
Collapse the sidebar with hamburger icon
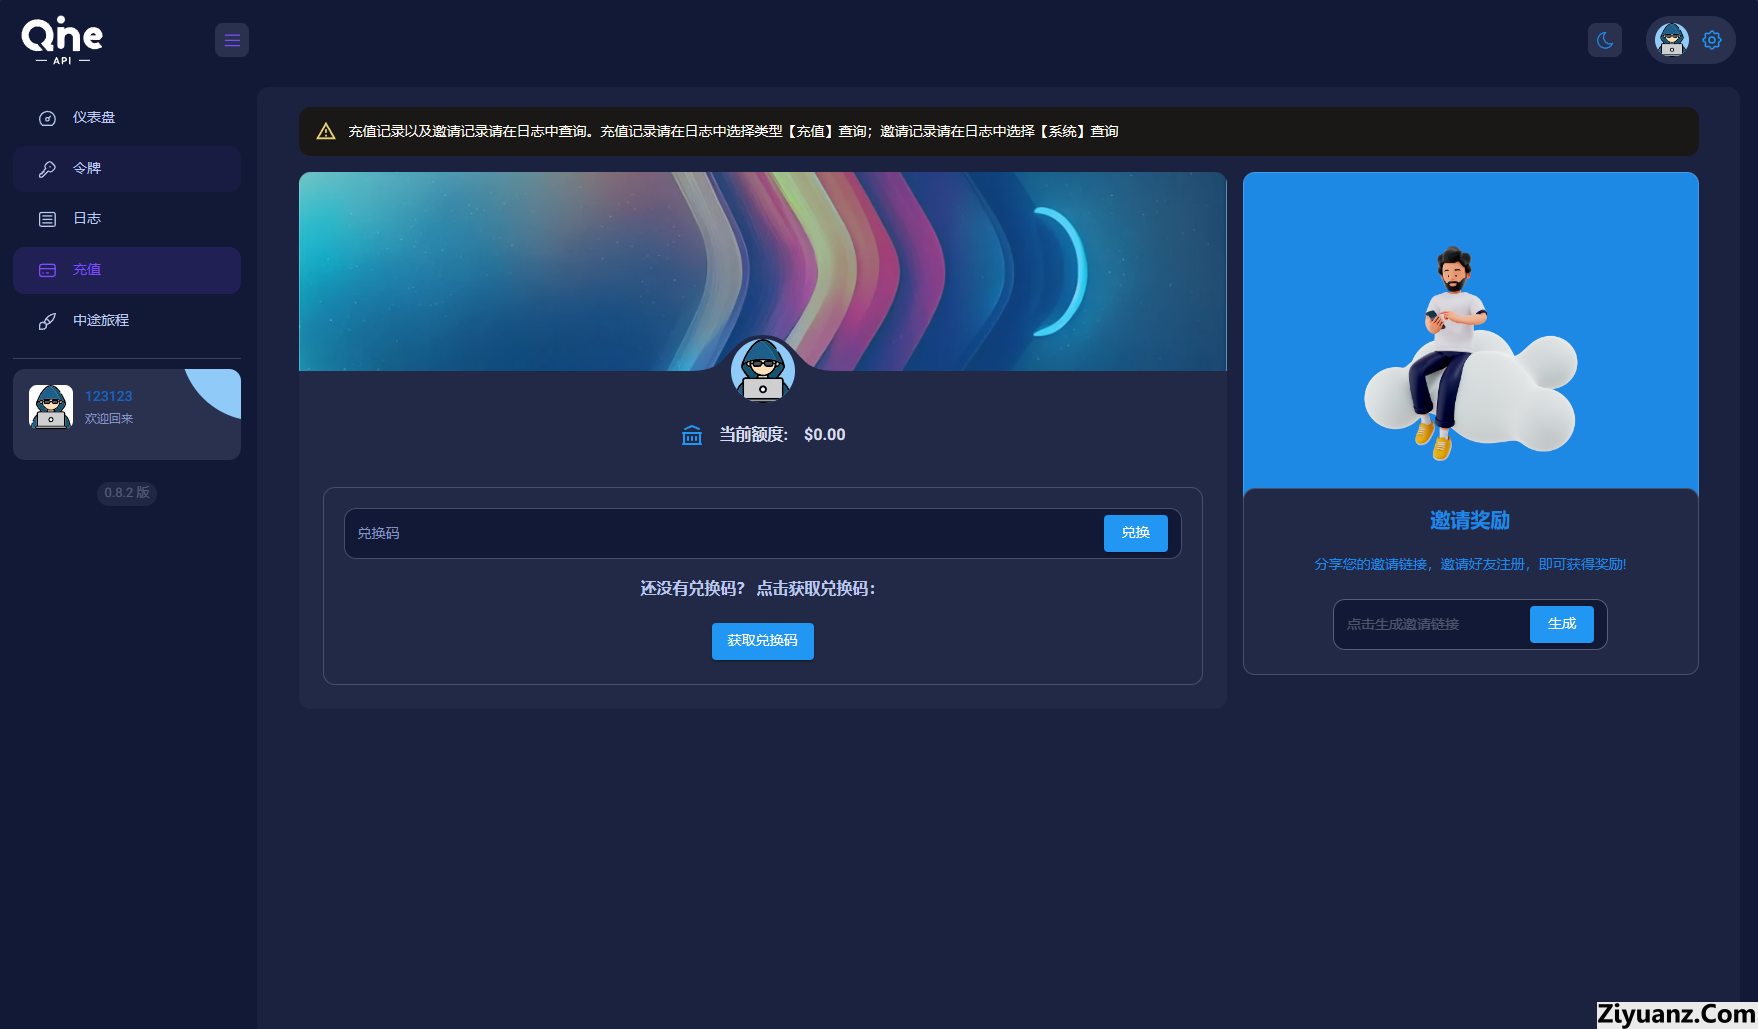pos(232,40)
